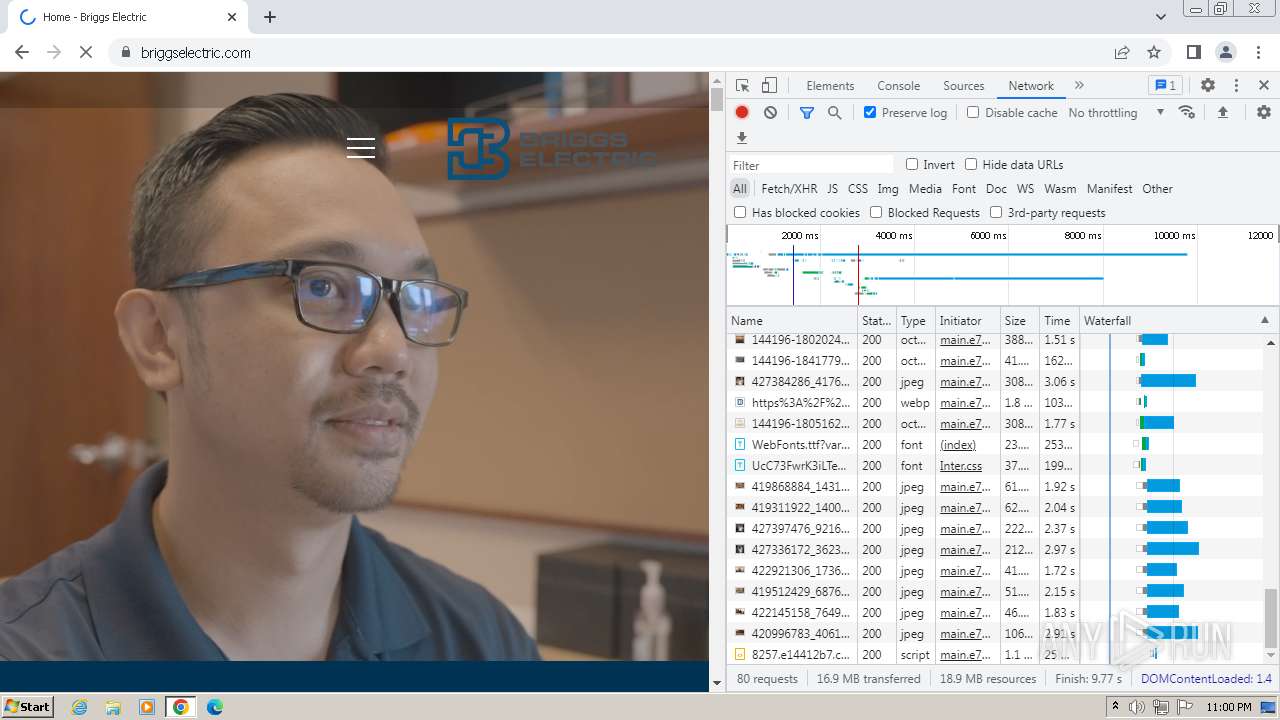Open network conditions wifi icon
The width and height of the screenshot is (1280, 720).
coord(1187,113)
